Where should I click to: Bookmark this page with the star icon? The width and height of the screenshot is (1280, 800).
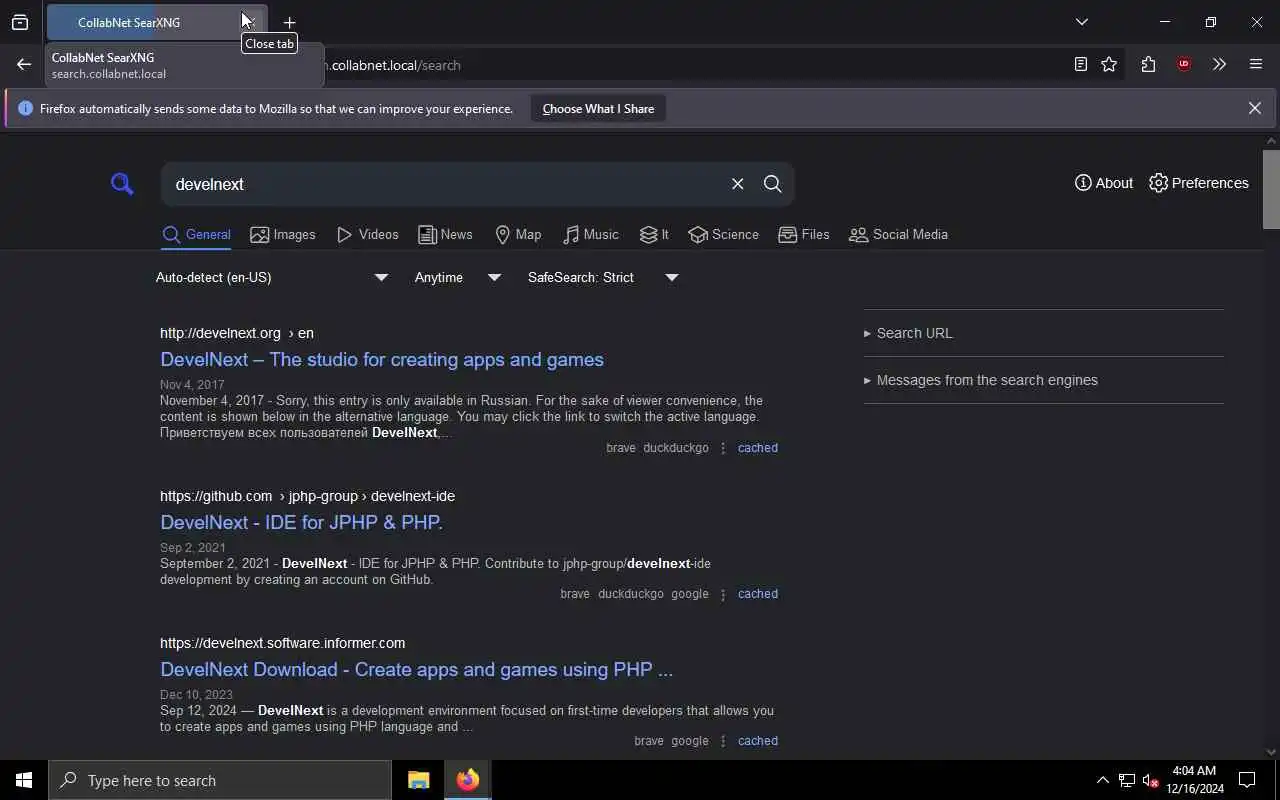(1109, 64)
